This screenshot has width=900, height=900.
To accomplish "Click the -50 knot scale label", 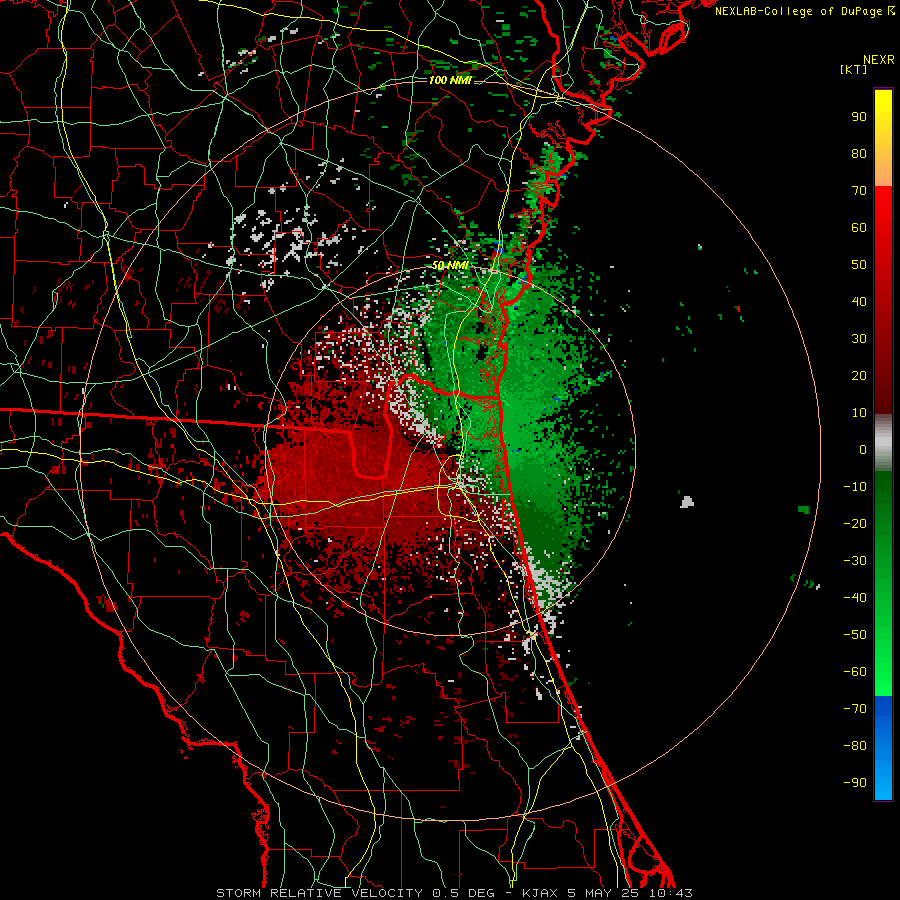I will coord(855,635).
